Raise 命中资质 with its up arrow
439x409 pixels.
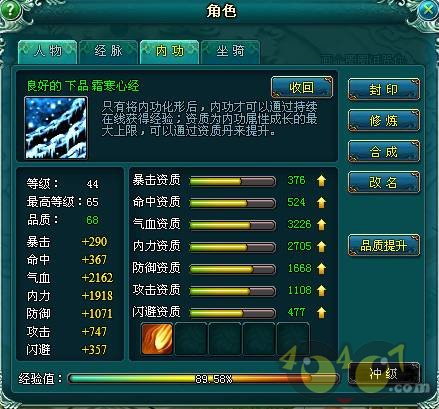pos(321,203)
